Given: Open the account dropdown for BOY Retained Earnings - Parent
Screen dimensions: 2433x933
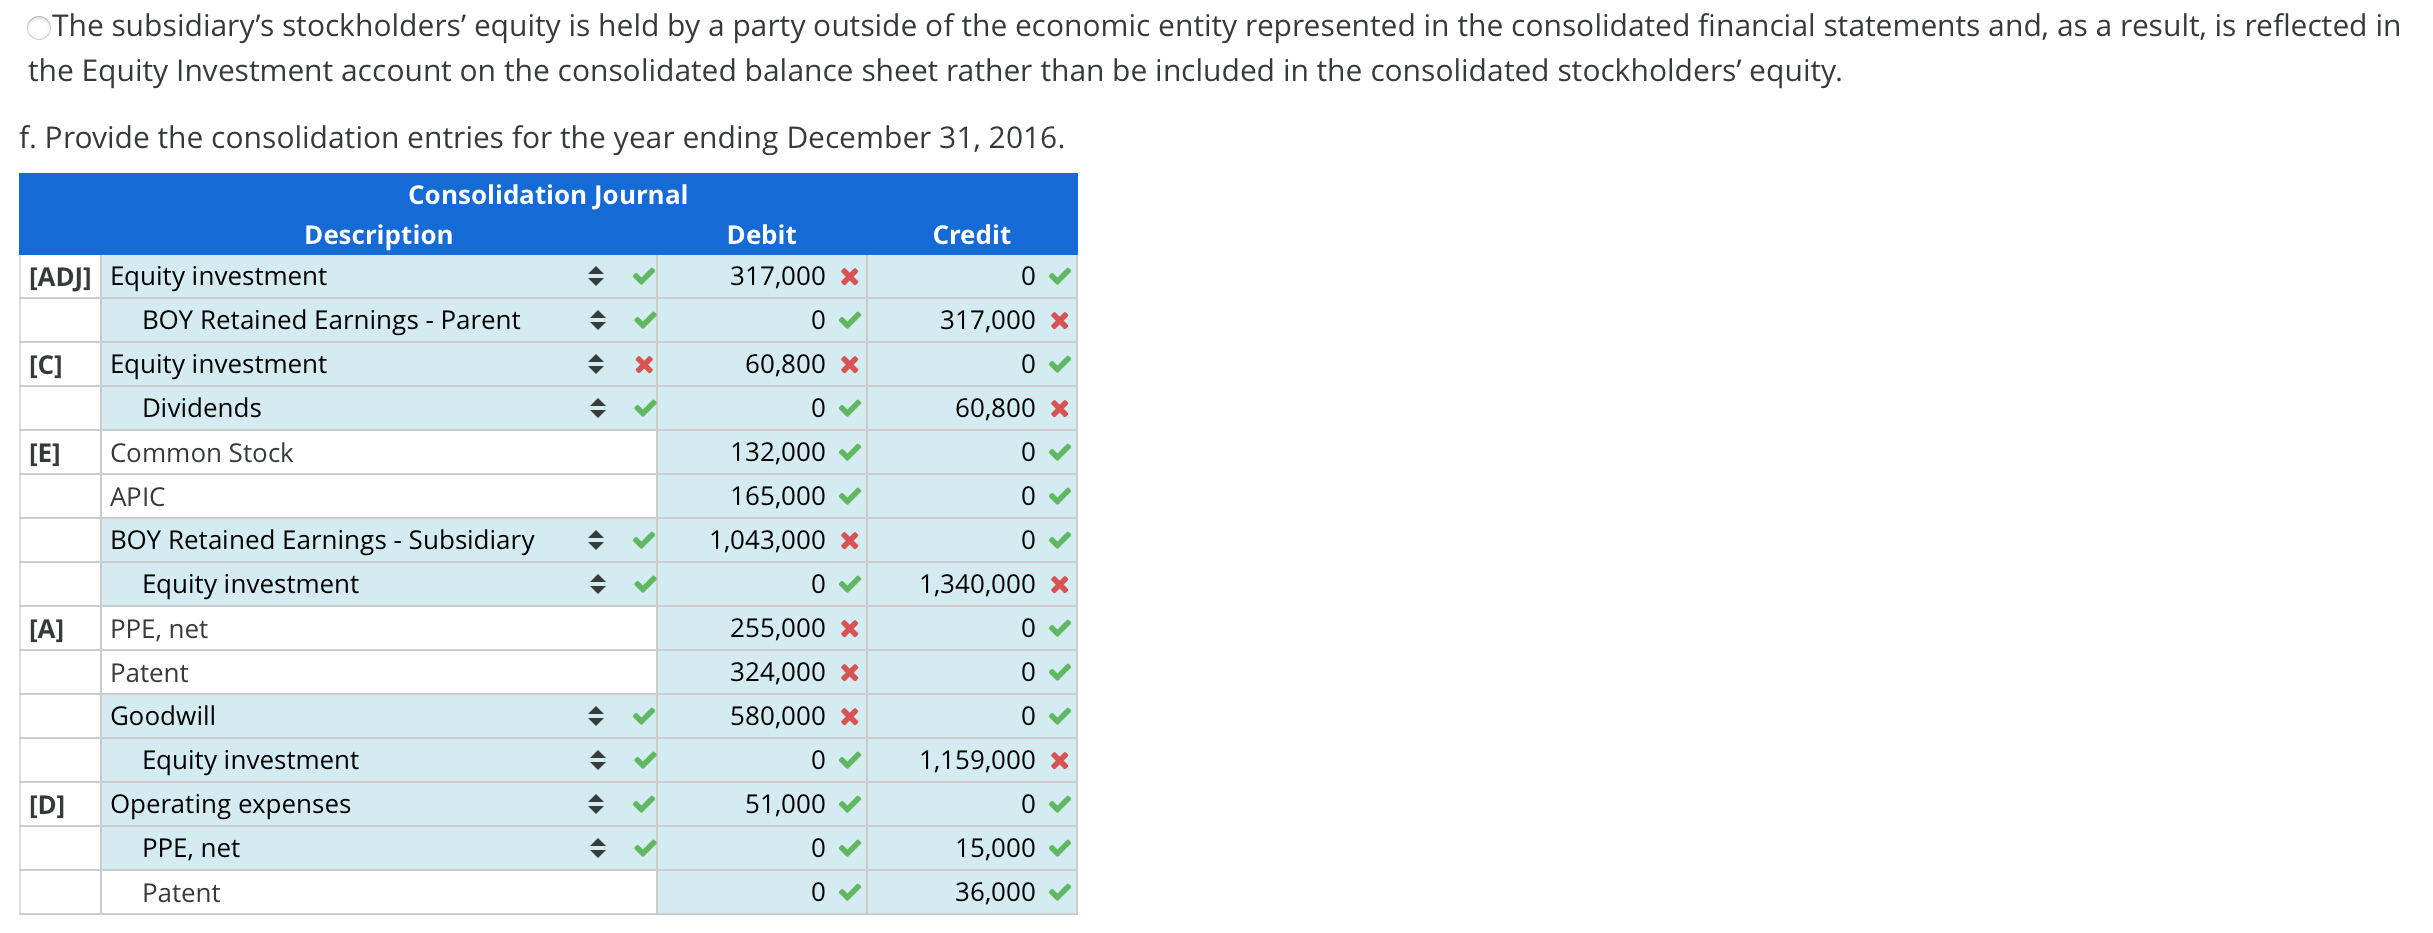Looking at the screenshot, I should click(x=598, y=320).
